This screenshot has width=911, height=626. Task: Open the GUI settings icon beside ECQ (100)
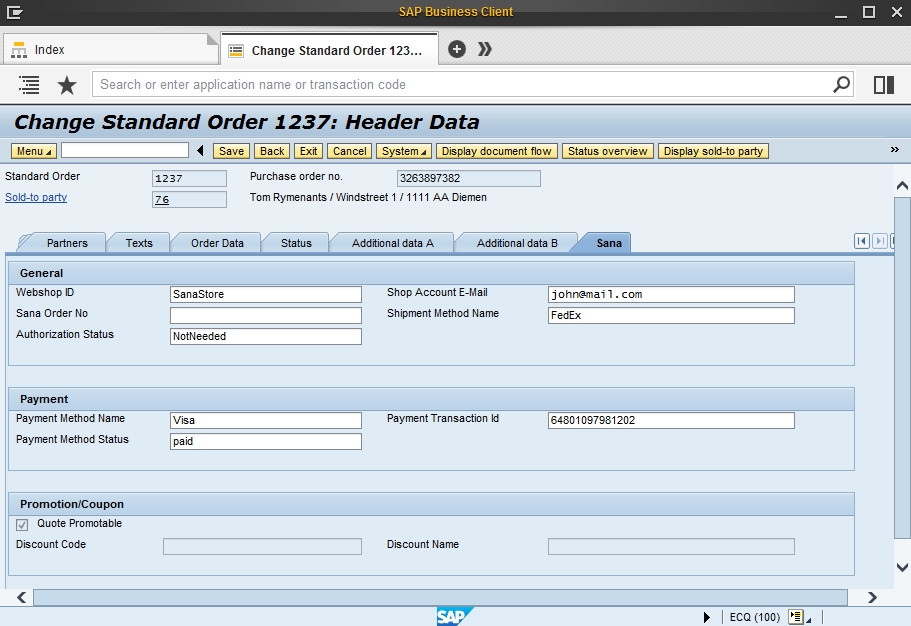tap(797, 617)
